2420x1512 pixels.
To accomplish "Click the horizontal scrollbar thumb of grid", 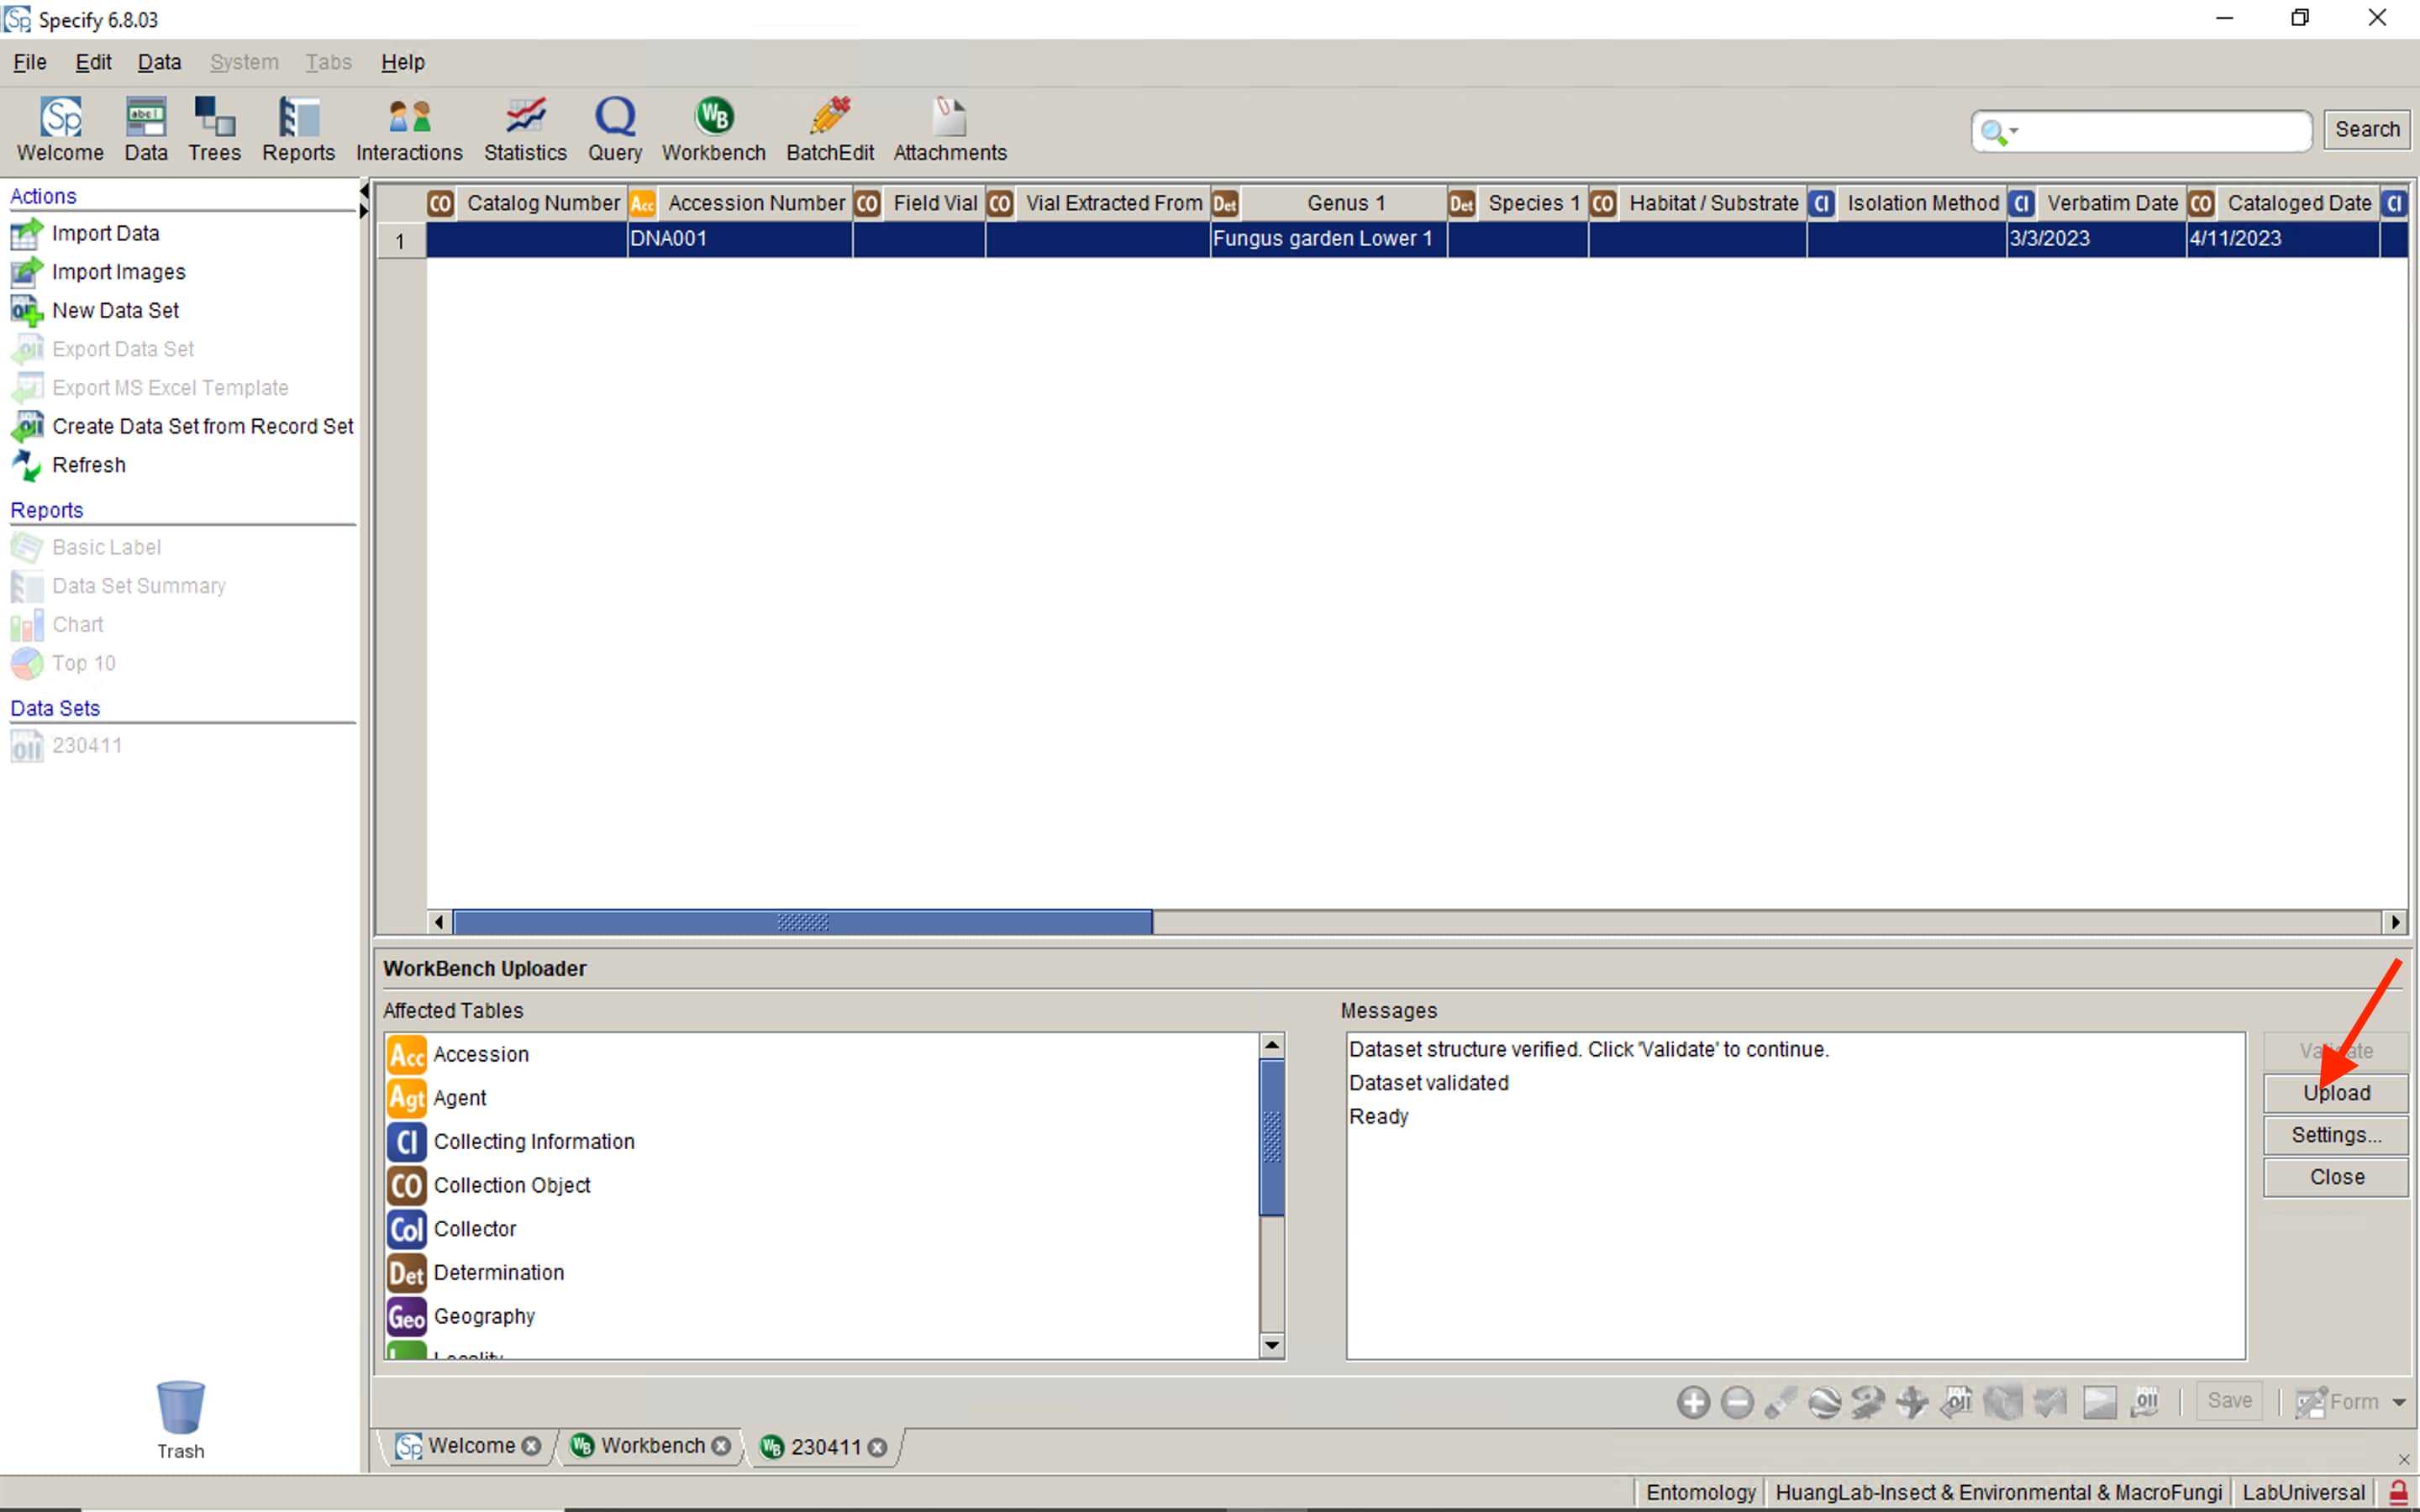I will tap(803, 922).
